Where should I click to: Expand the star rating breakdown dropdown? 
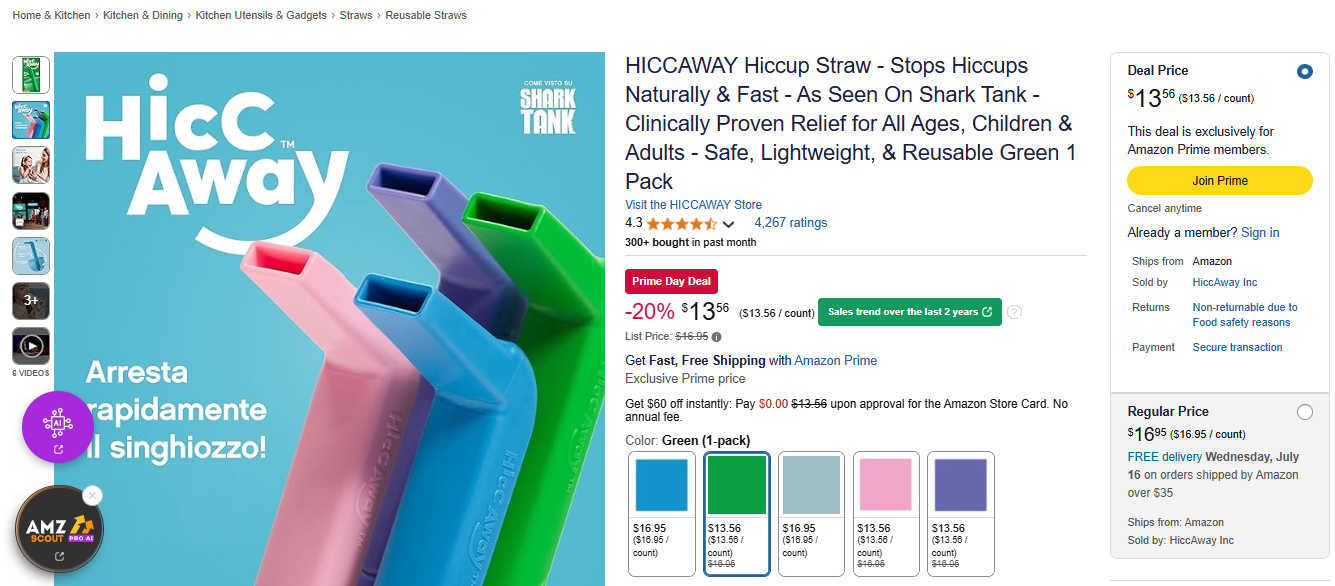(729, 224)
